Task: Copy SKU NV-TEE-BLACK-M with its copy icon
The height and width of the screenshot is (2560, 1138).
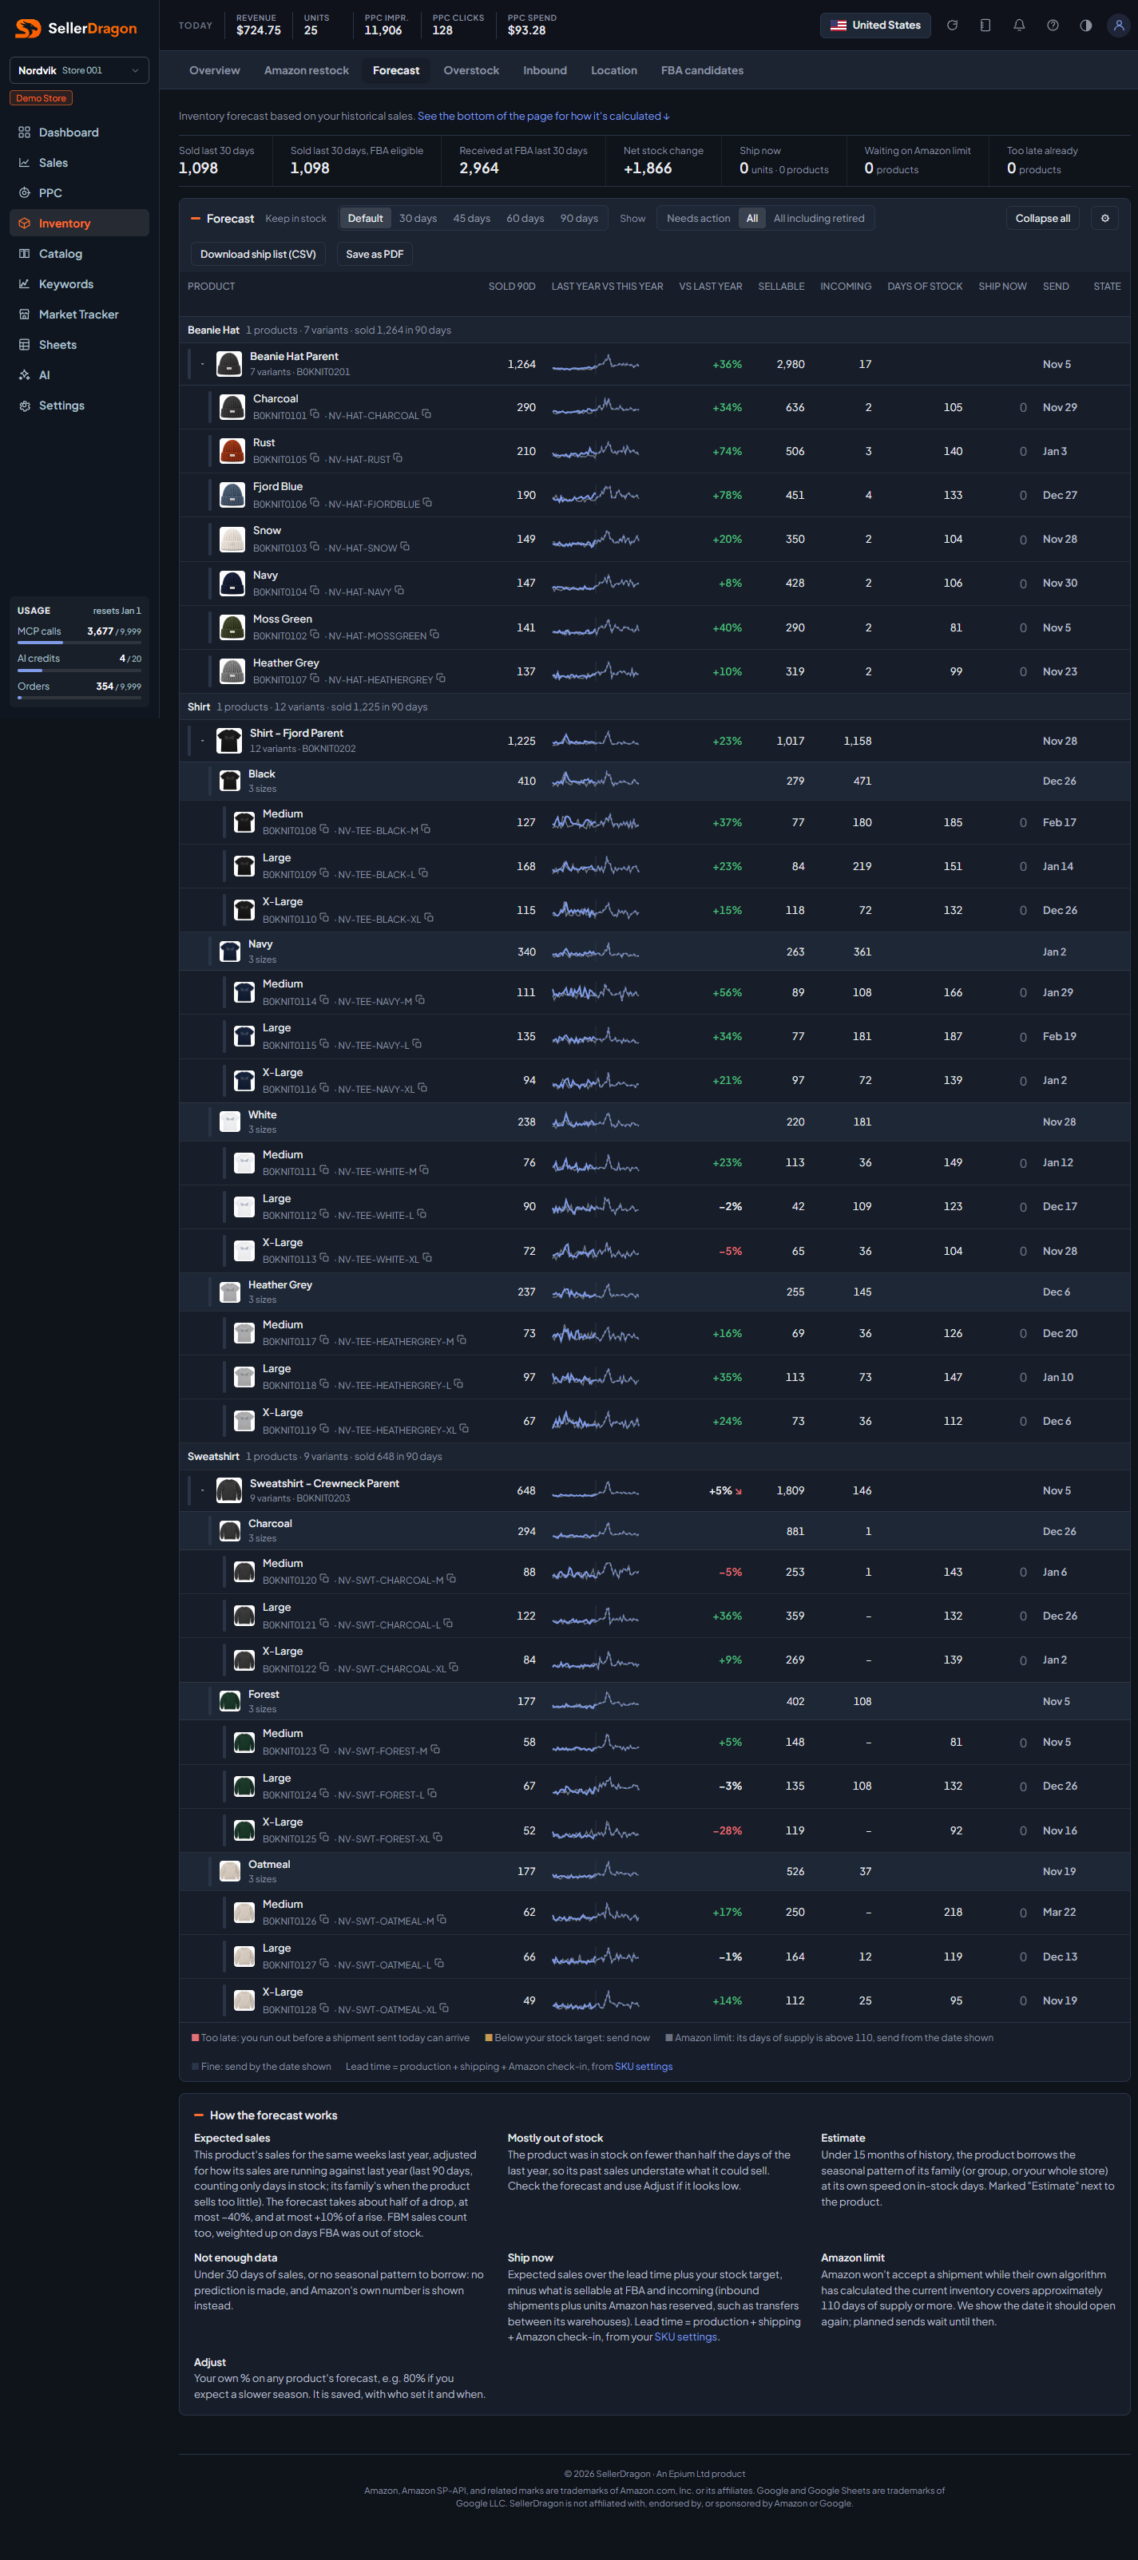Action: [426, 829]
